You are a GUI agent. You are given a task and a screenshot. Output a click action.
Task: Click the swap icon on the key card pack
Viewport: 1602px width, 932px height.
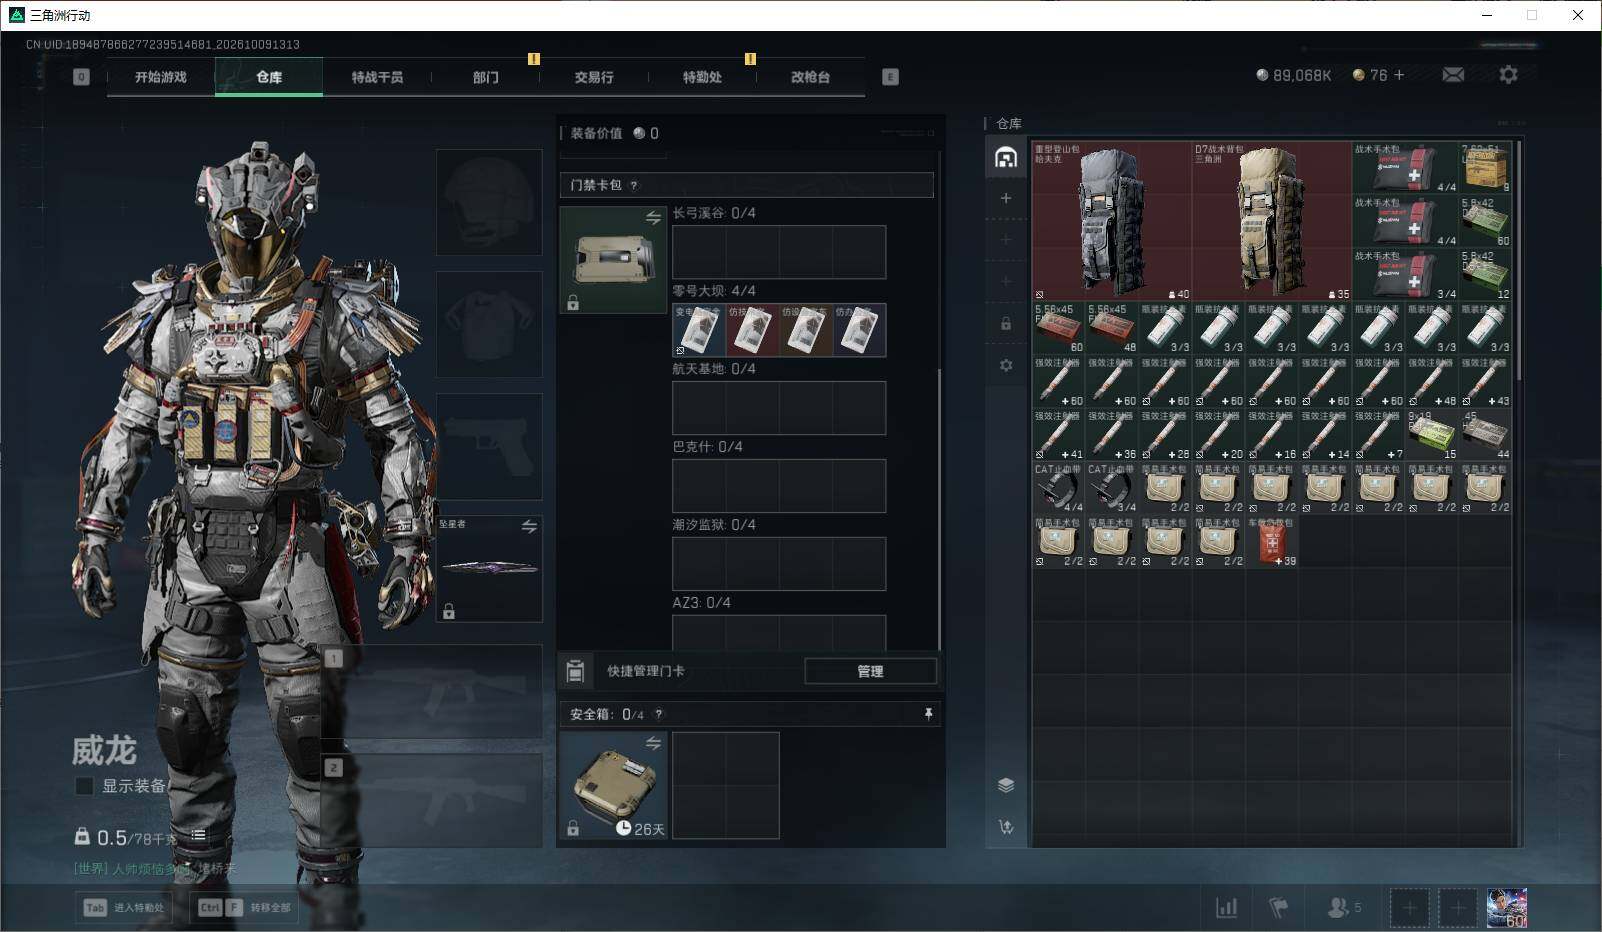tap(653, 218)
